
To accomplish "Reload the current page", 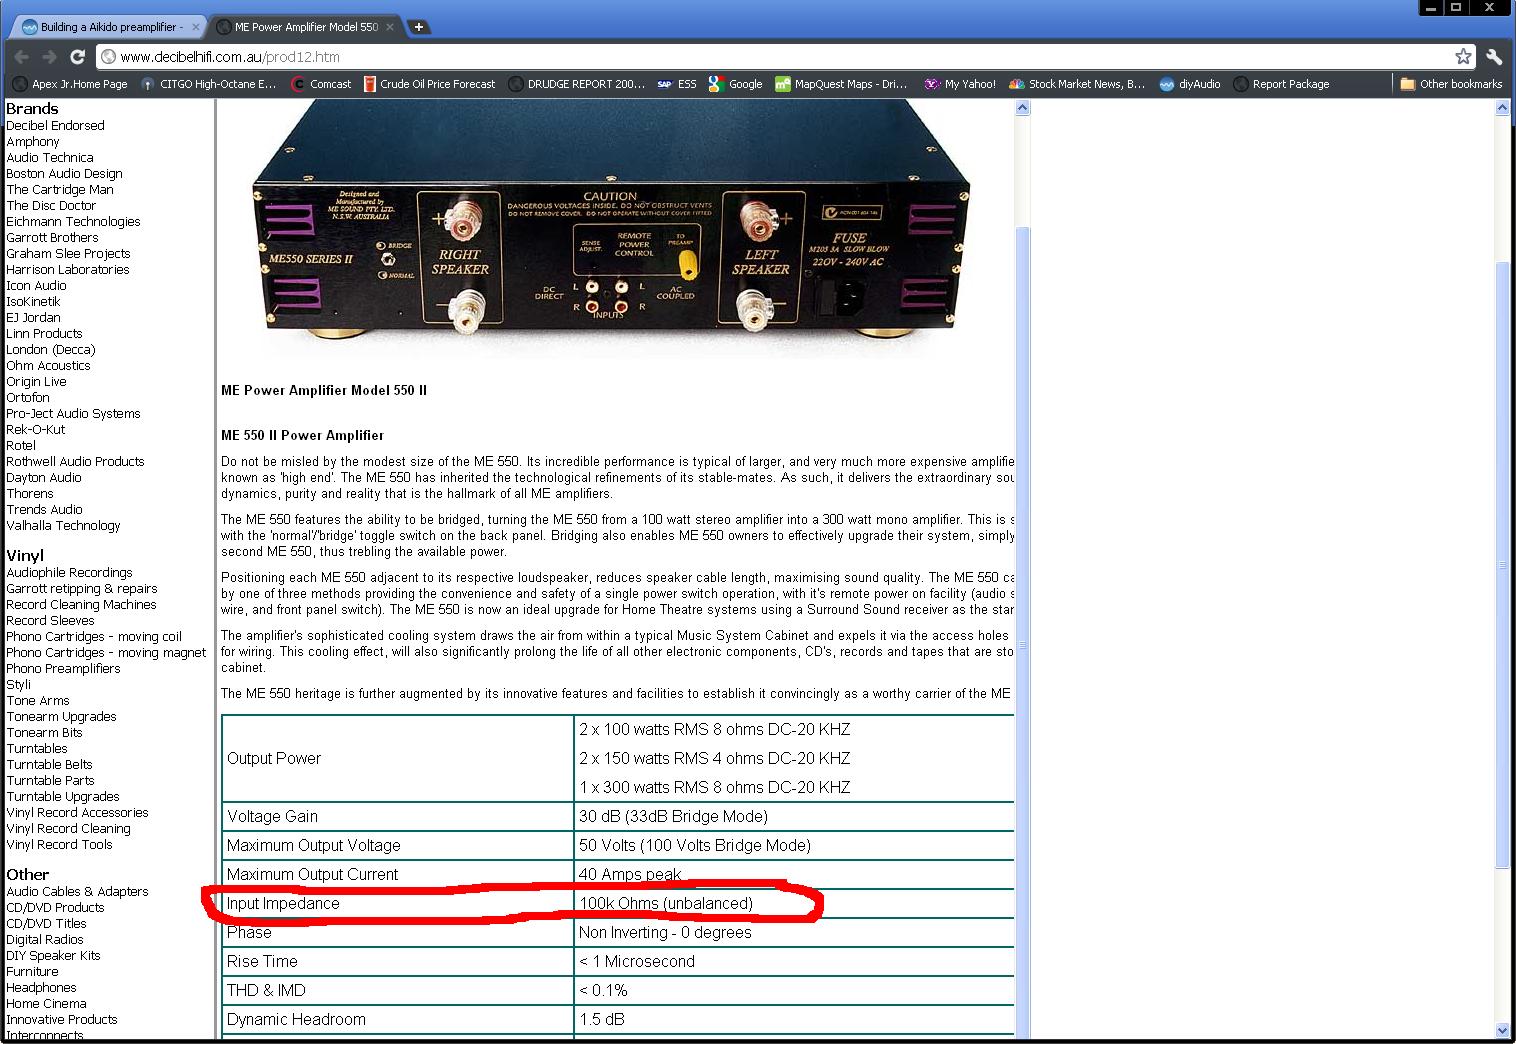I will [x=78, y=57].
